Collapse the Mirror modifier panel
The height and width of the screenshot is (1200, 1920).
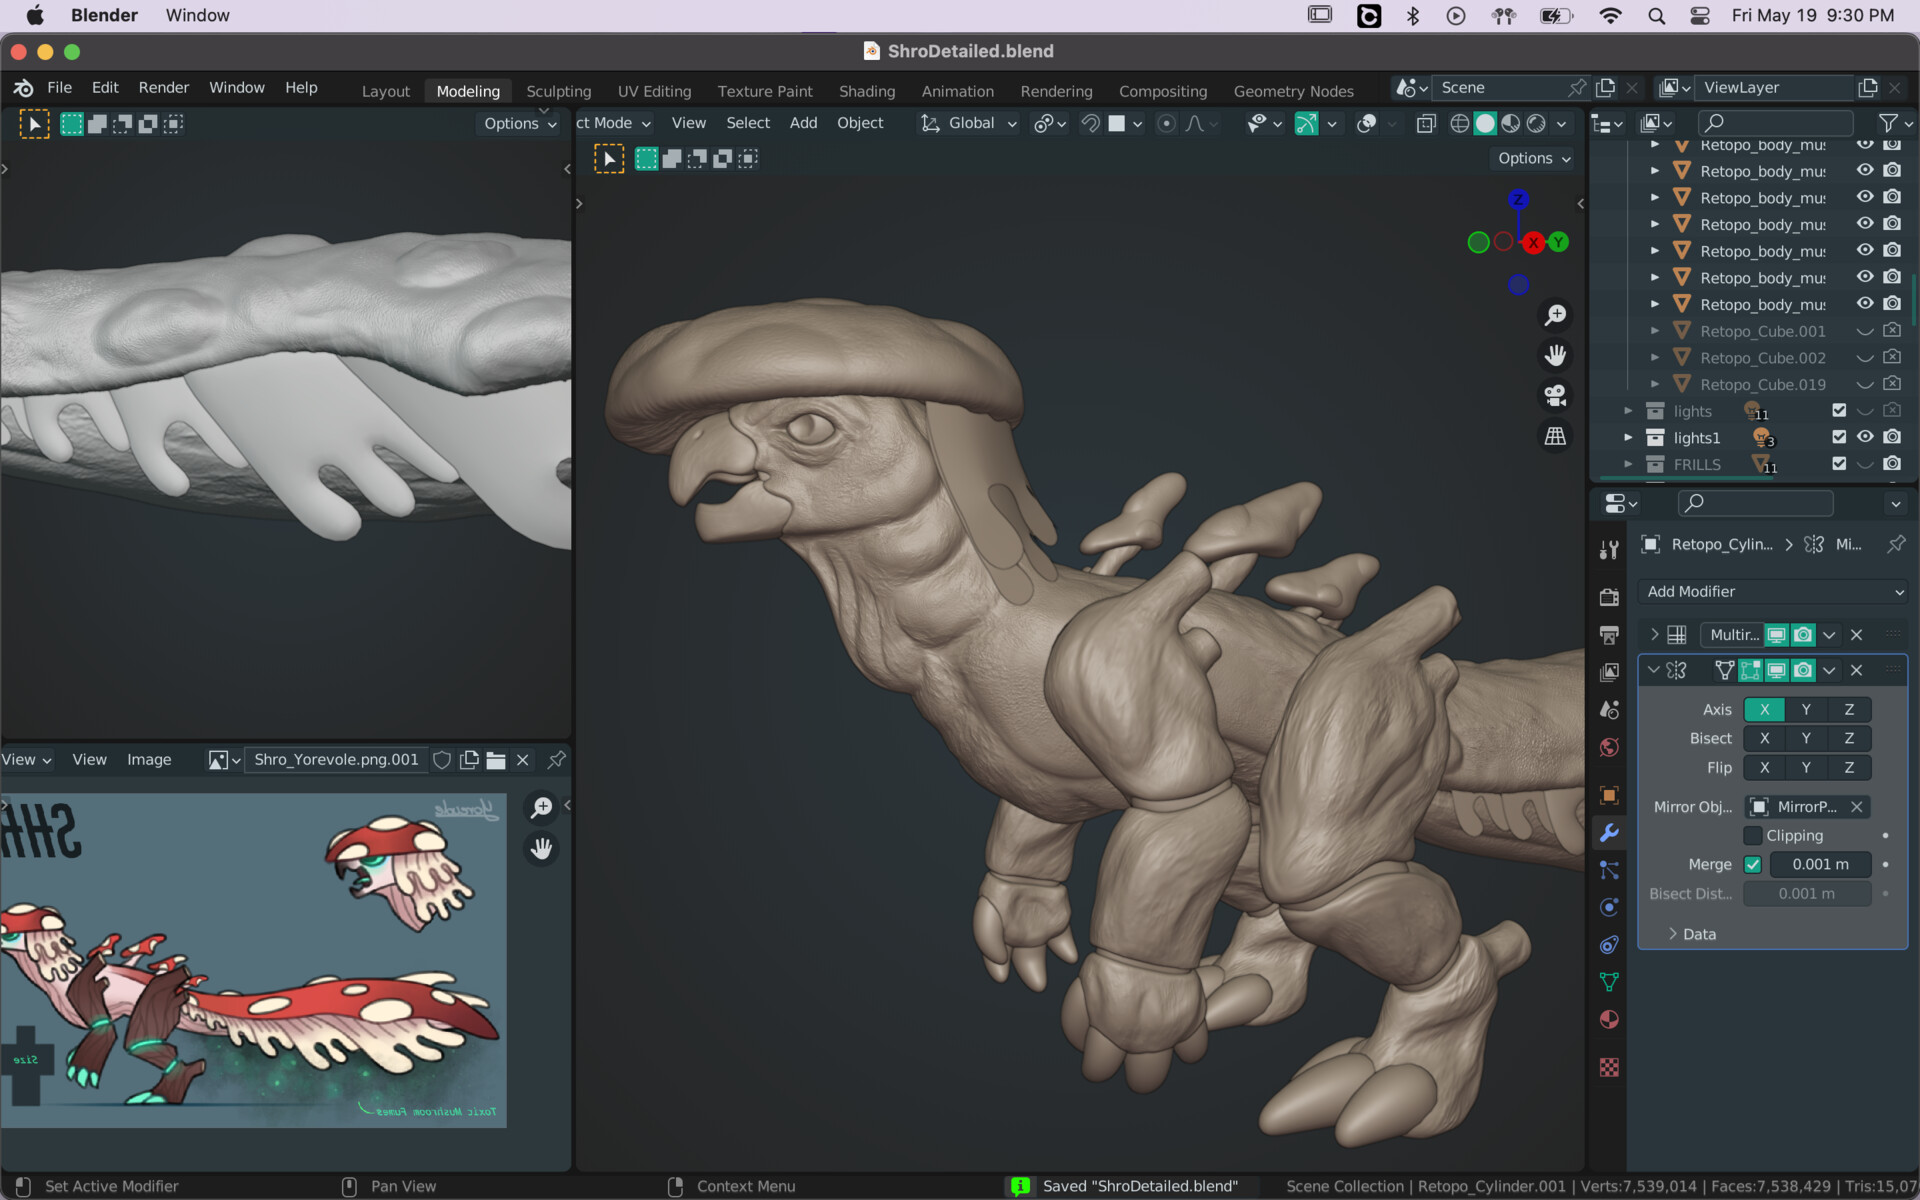tap(1652, 670)
